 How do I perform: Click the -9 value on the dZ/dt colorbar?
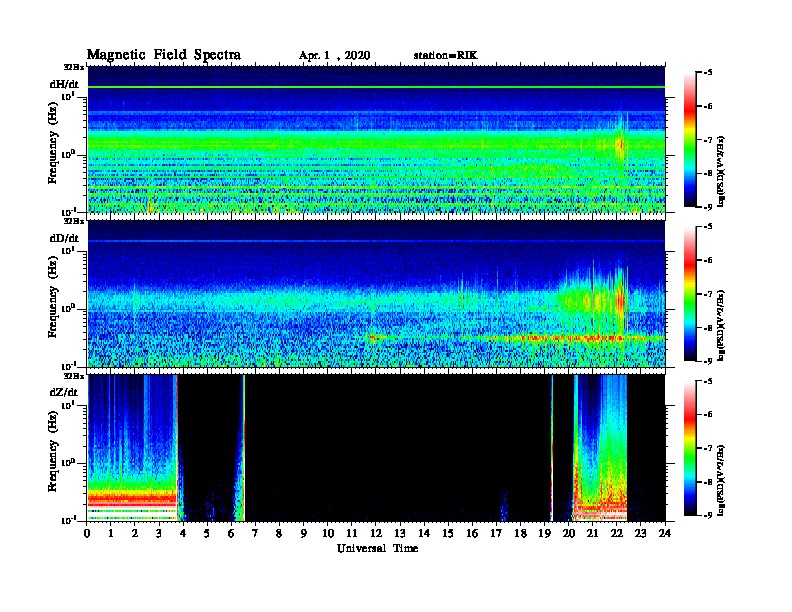pos(708,515)
